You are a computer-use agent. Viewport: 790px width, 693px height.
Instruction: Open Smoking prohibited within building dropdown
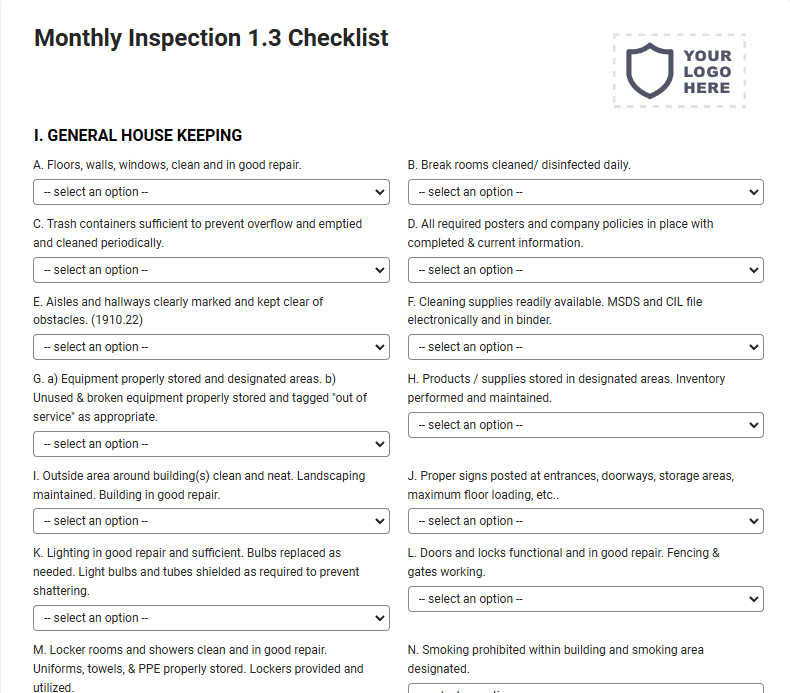coord(585,688)
